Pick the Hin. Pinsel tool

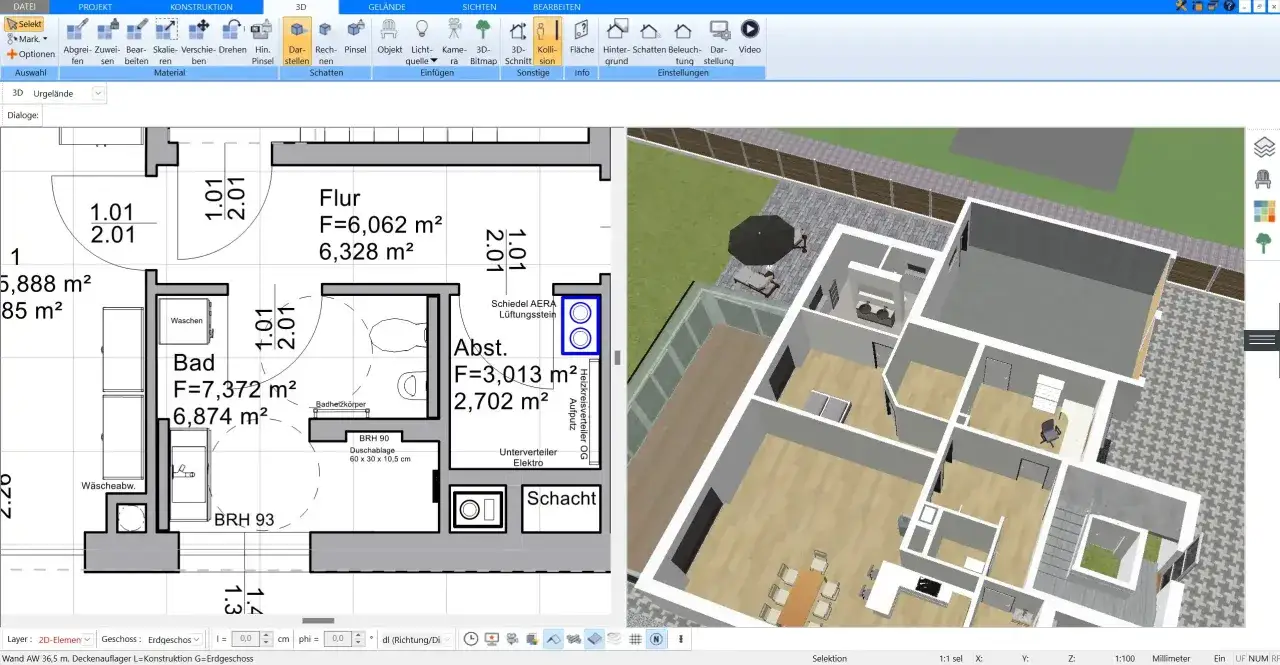[x=262, y=41]
